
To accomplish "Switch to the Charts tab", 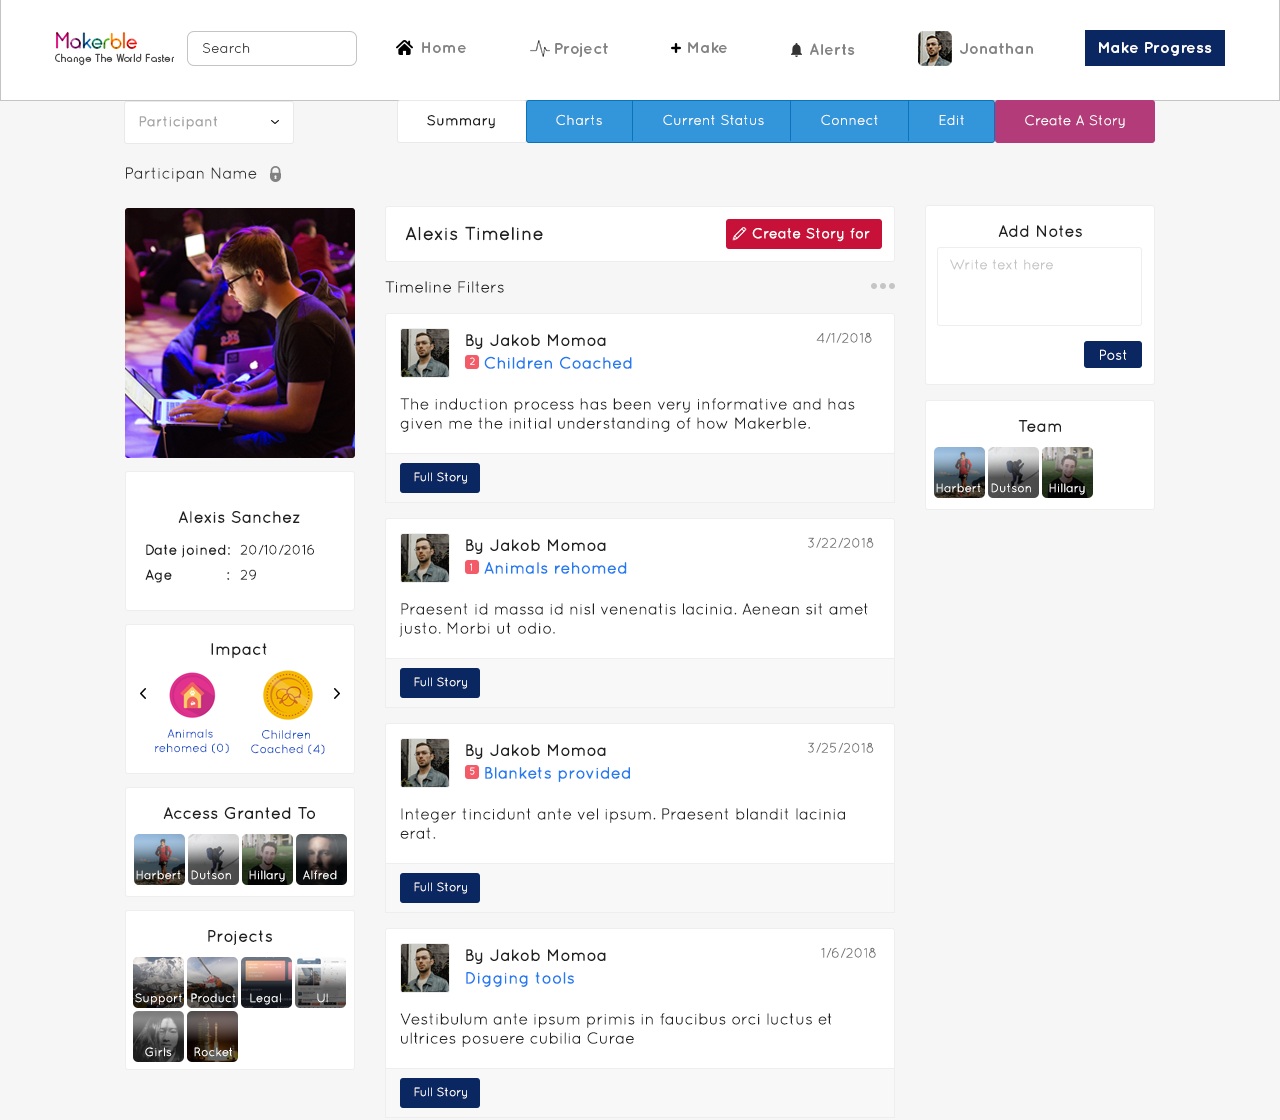I will coord(579,121).
